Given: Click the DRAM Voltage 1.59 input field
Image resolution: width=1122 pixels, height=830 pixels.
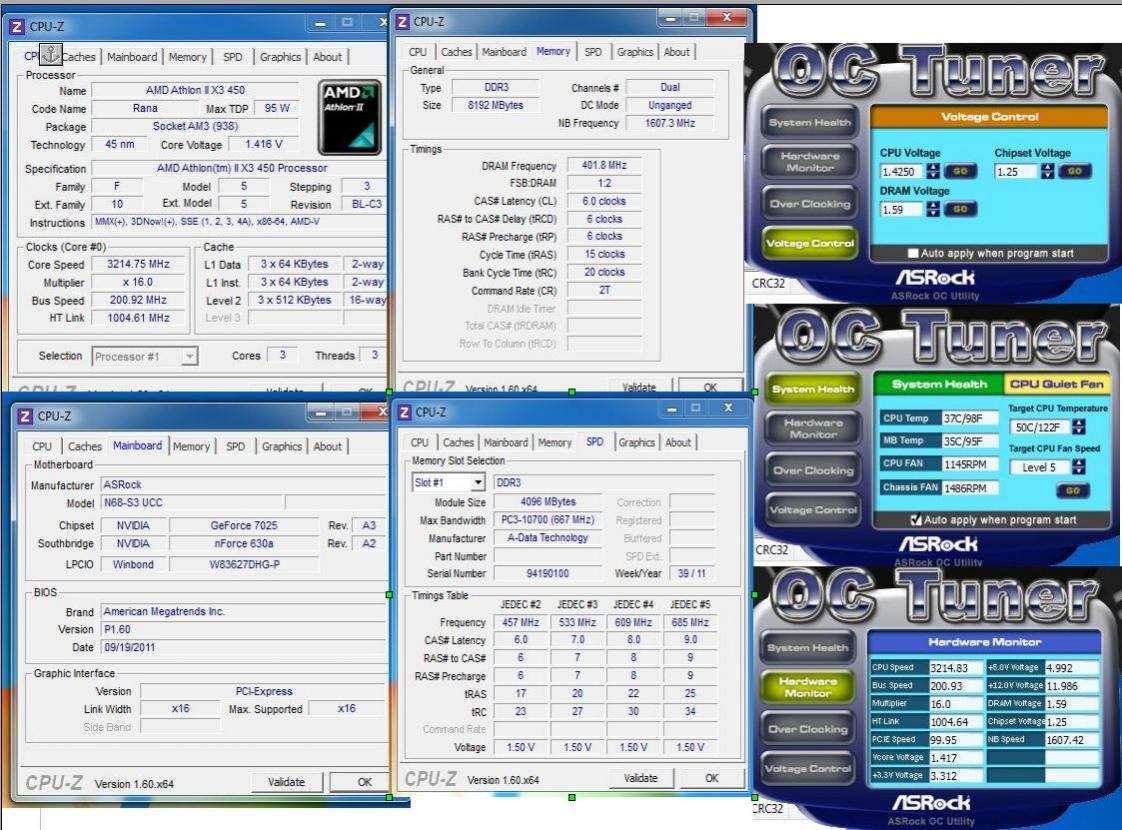Looking at the screenshot, I should [x=902, y=209].
